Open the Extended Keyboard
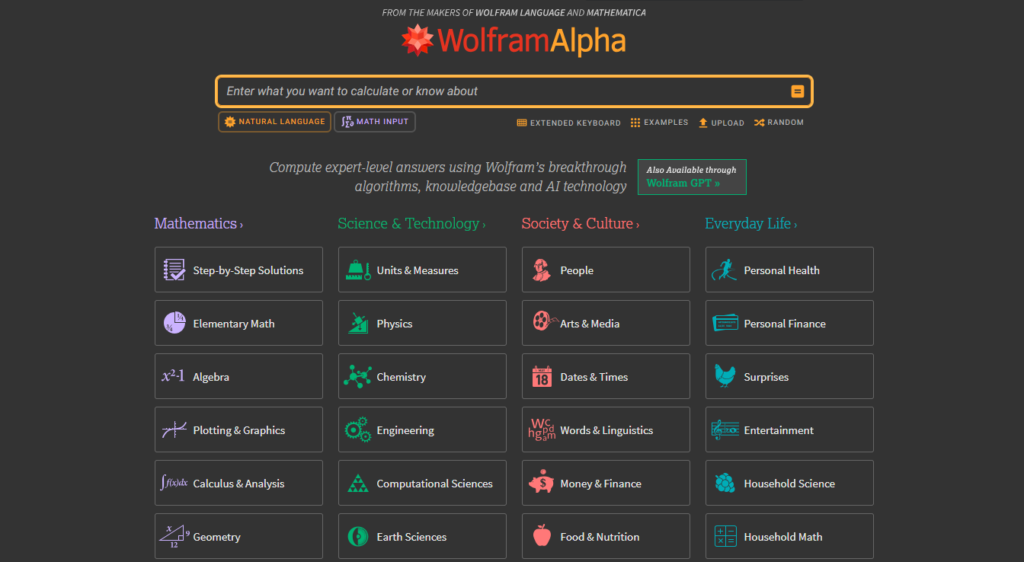The width and height of the screenshot is (1024, 562). pos(569,123)
